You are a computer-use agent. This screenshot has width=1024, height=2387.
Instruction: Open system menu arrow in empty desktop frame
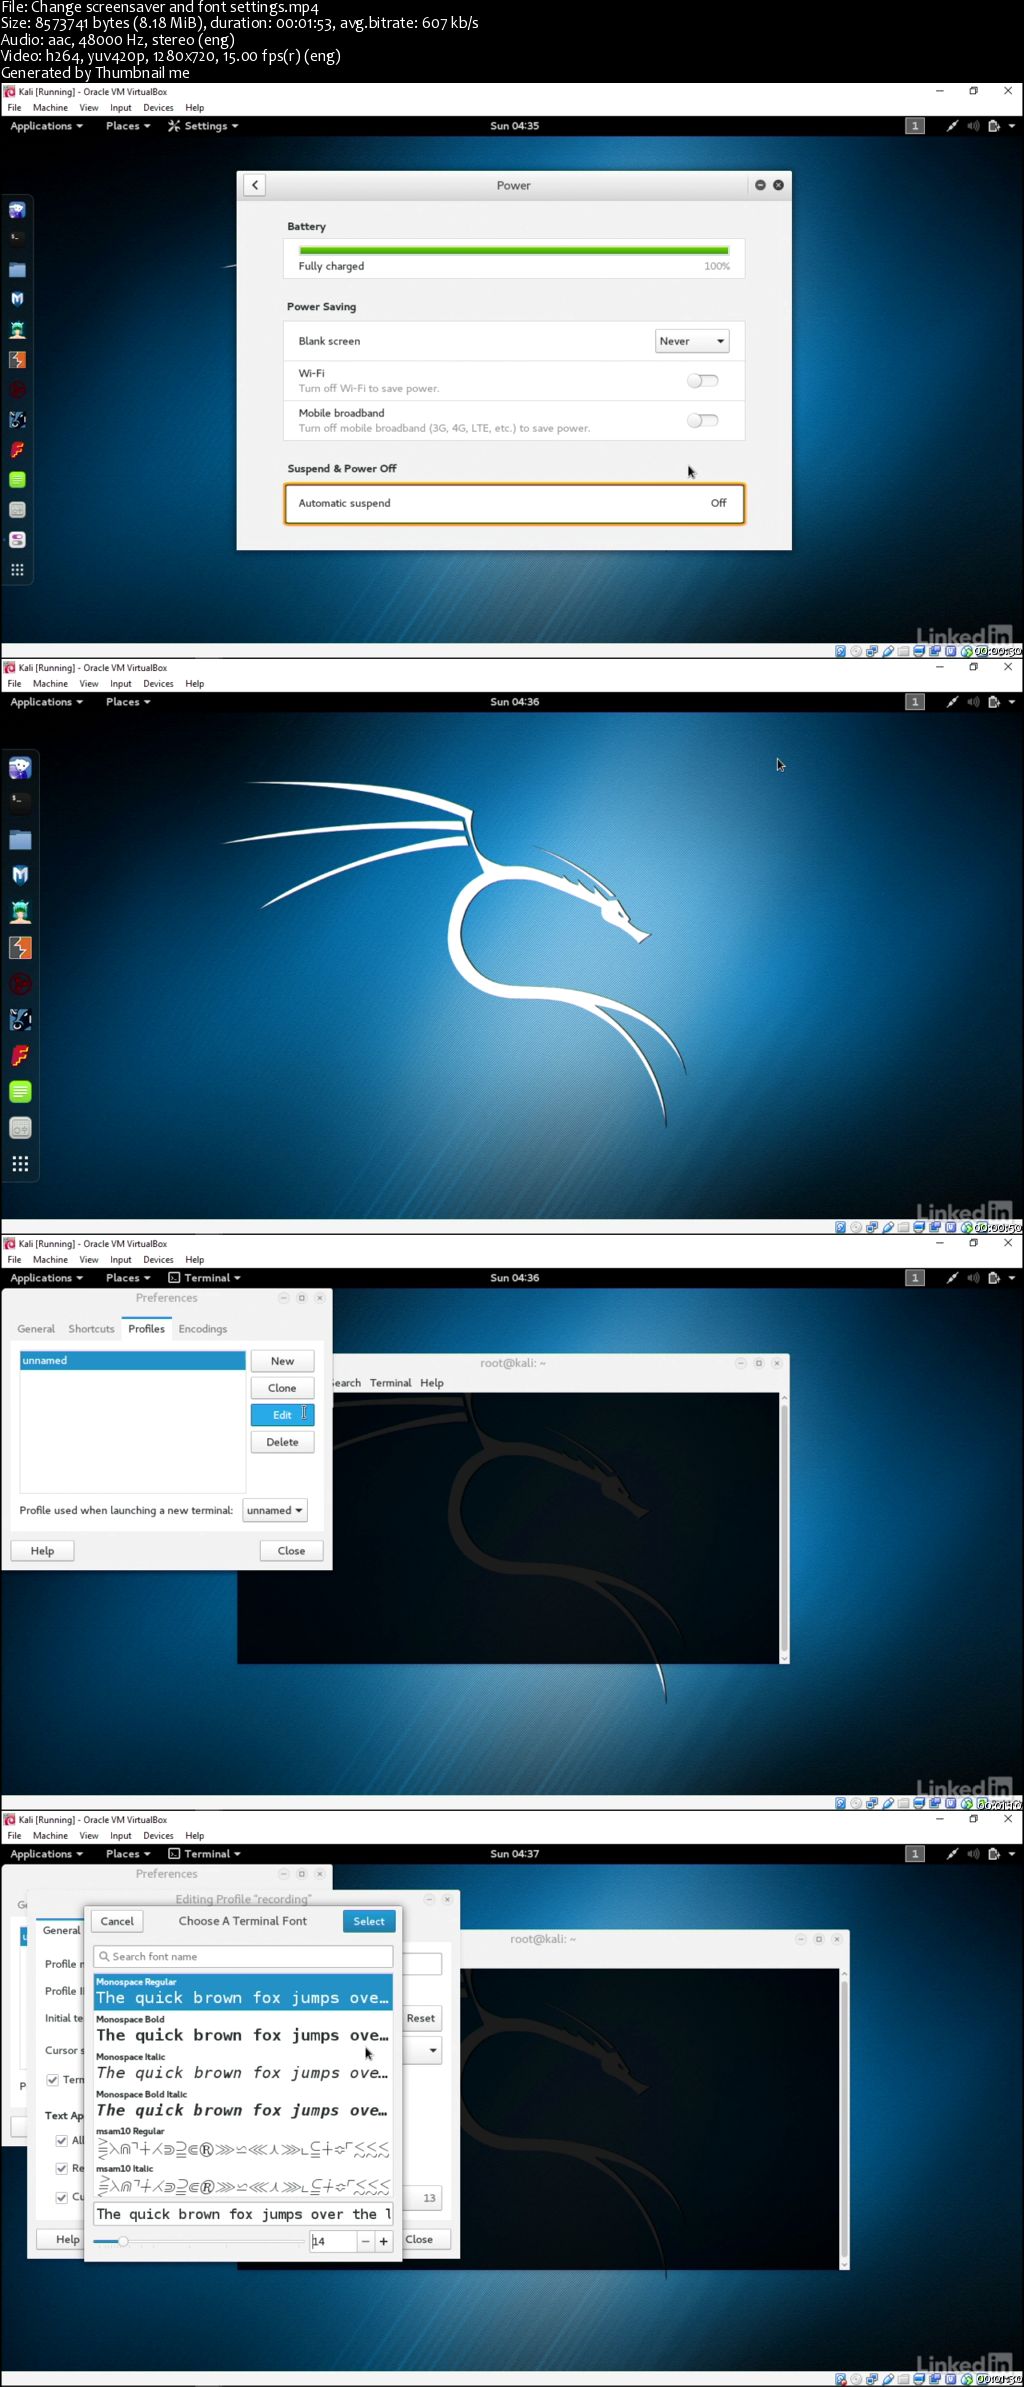pos(1012,702)
